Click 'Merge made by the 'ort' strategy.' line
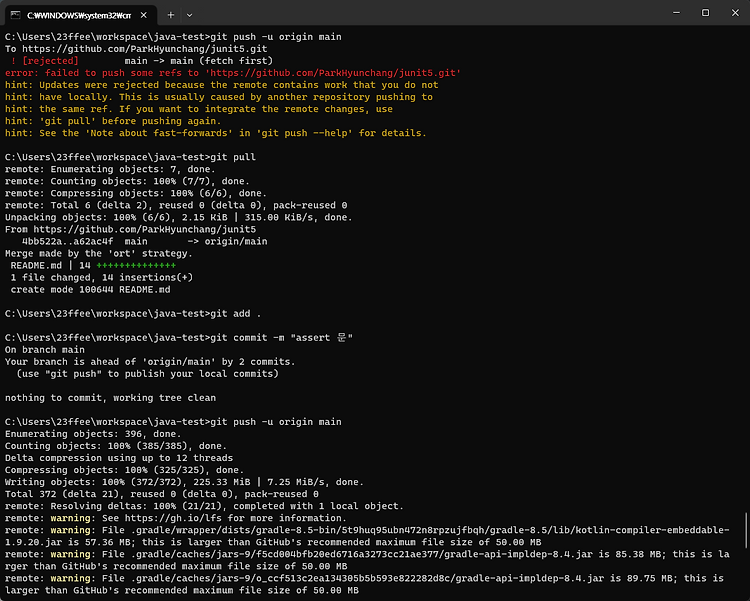Screen dimensions: 750x601 click(99, 253)
